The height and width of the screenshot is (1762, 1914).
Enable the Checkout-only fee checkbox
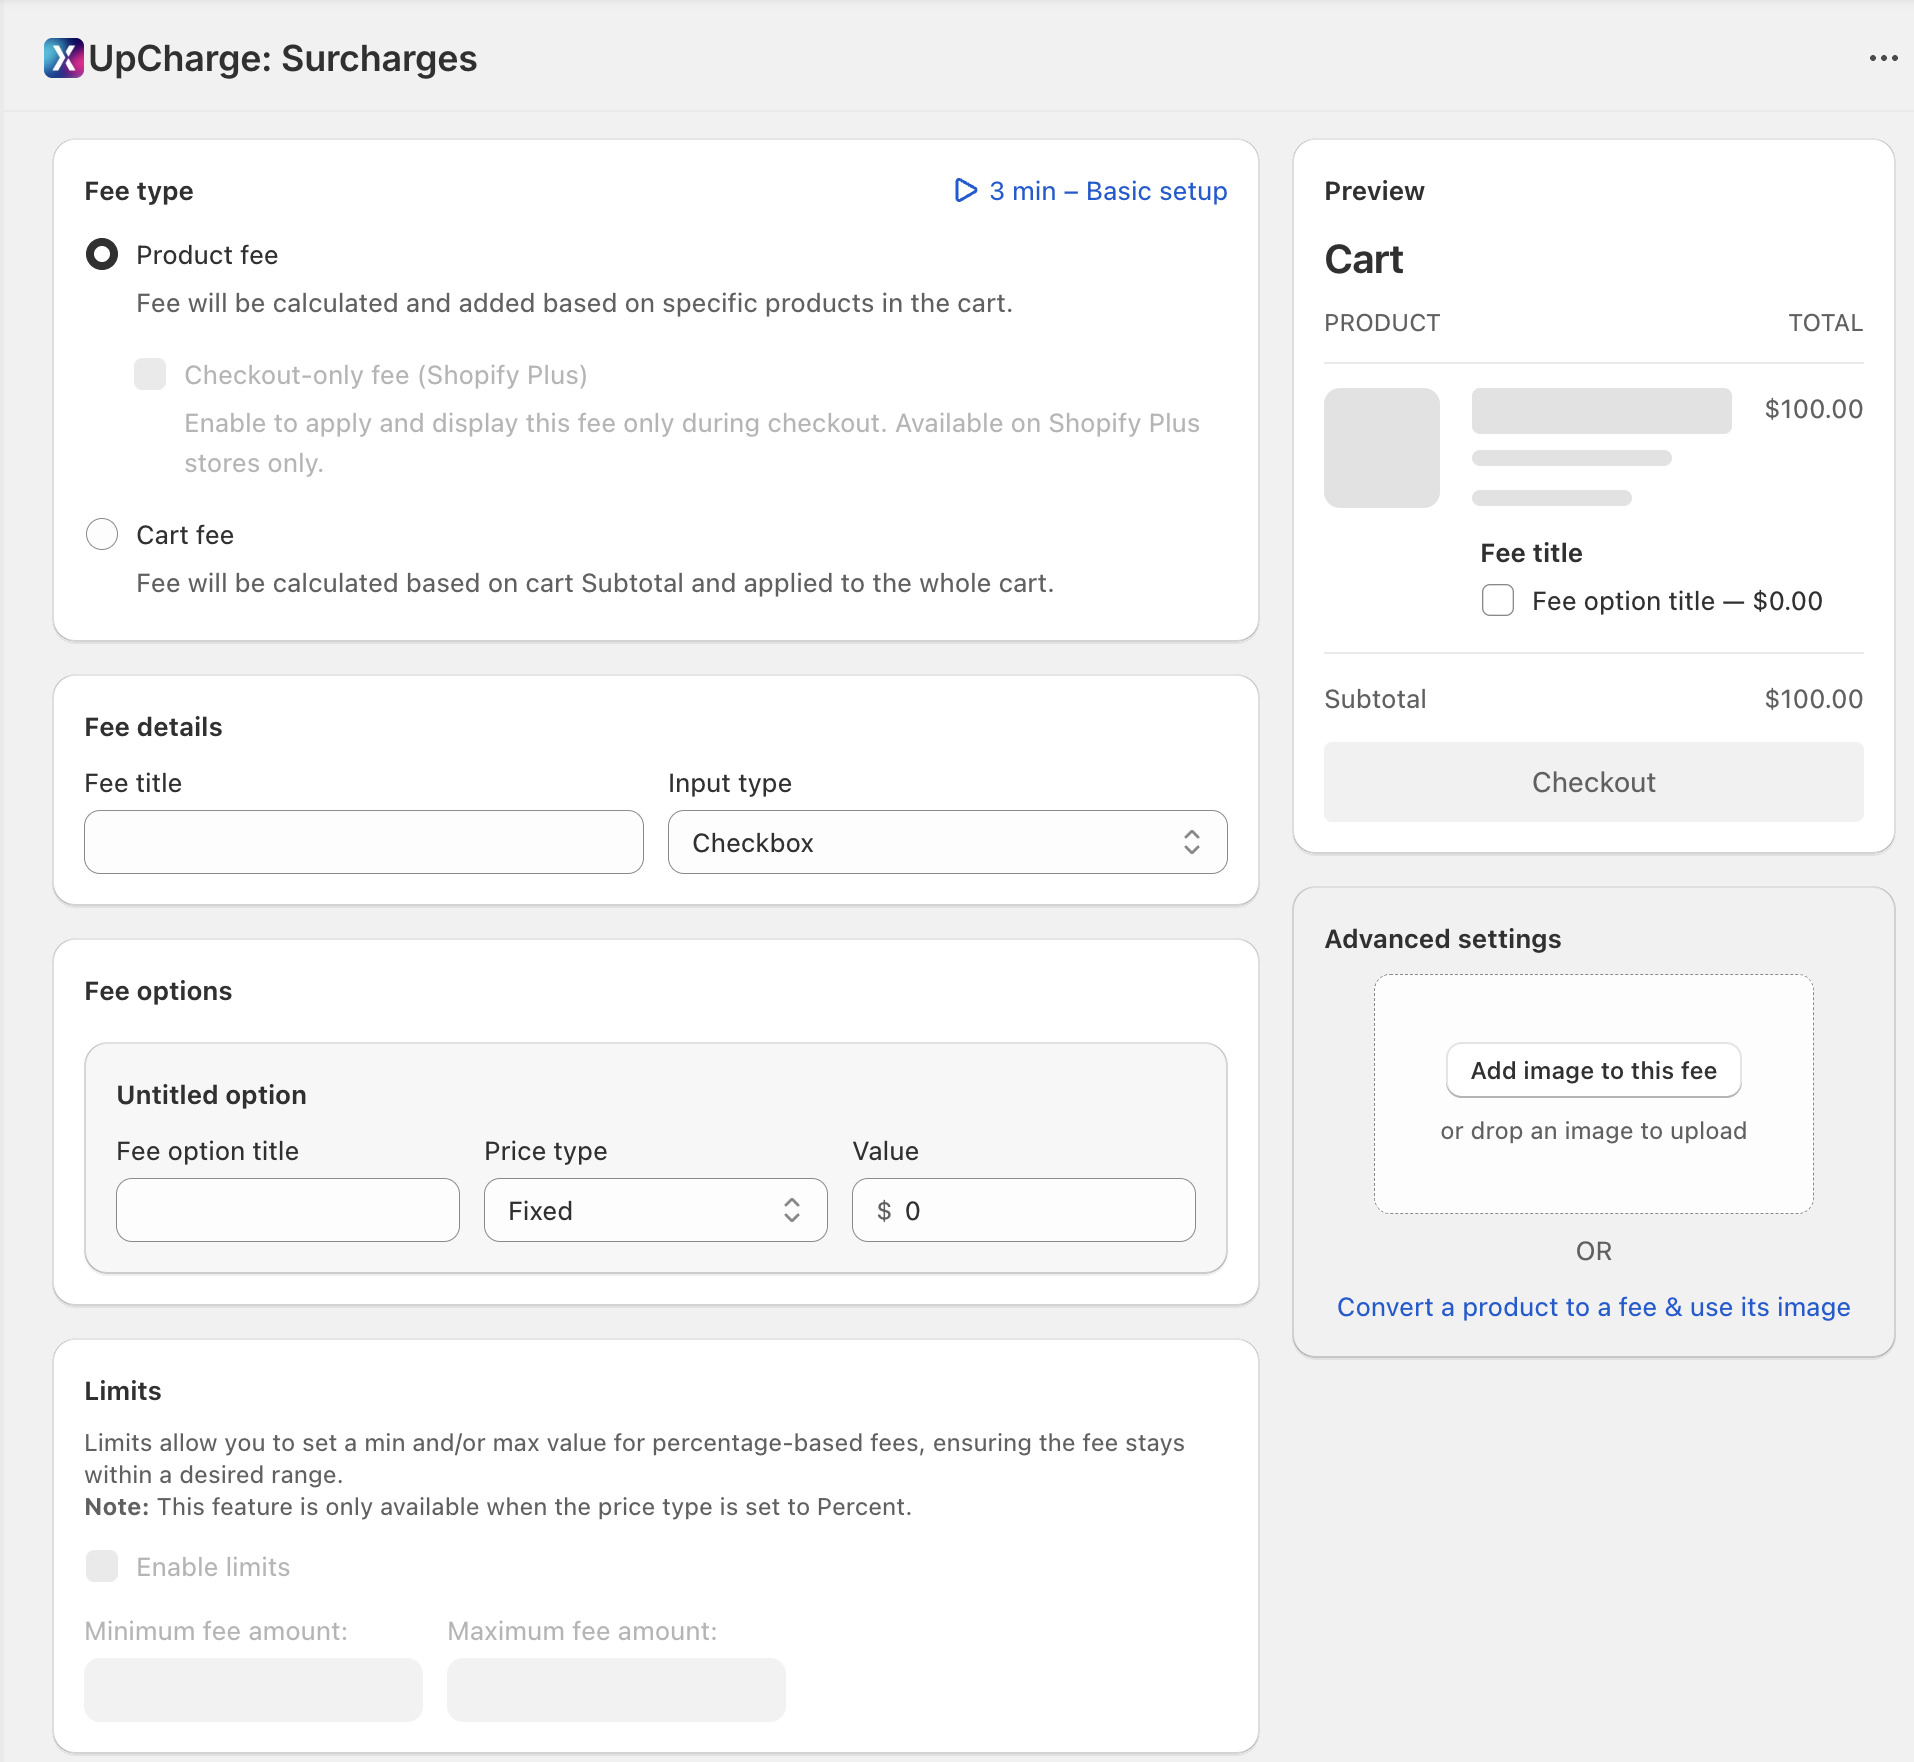coord(149,374)
